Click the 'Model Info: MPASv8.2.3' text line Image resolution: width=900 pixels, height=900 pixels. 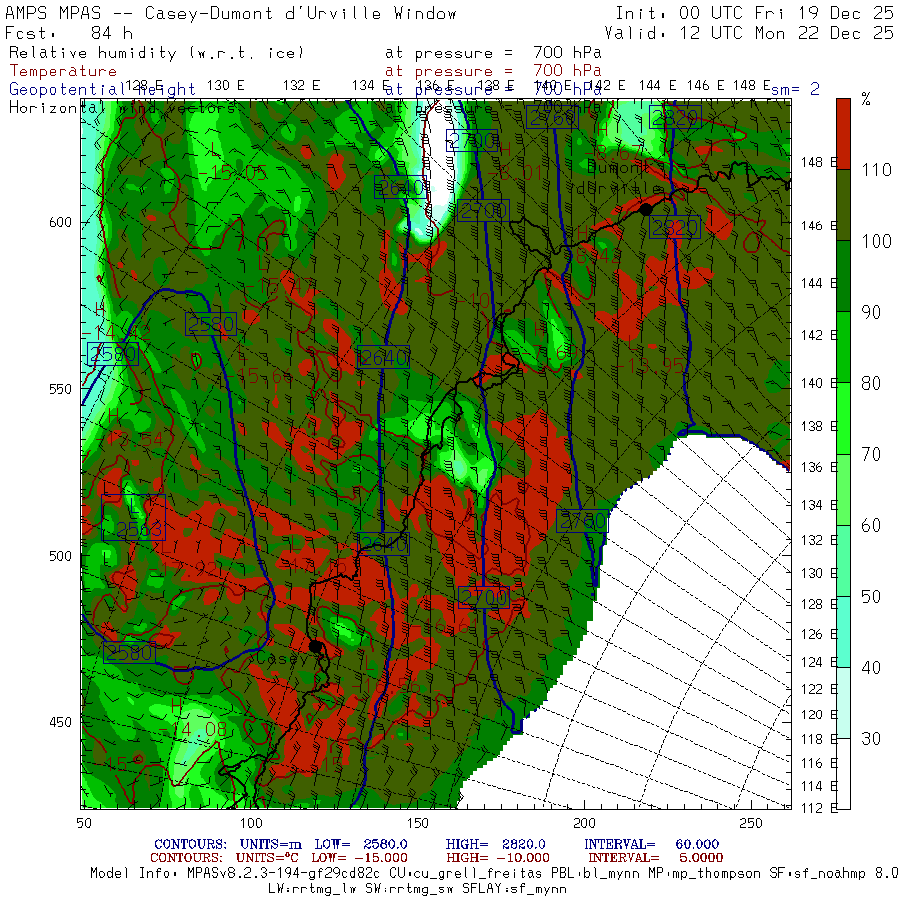[x=495, y=874]
